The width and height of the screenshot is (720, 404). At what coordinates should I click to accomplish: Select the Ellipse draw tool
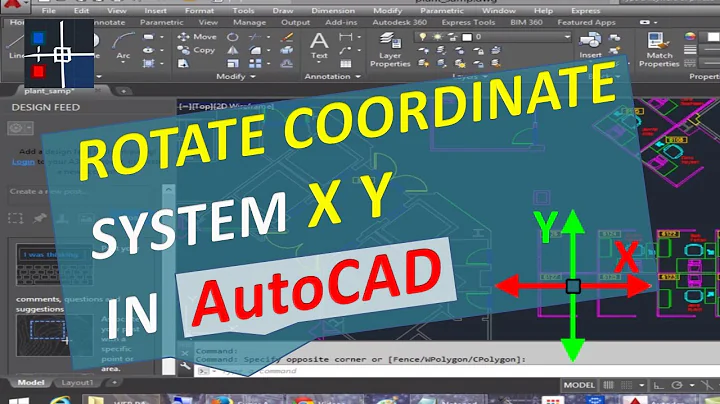[x=148, y=50]
